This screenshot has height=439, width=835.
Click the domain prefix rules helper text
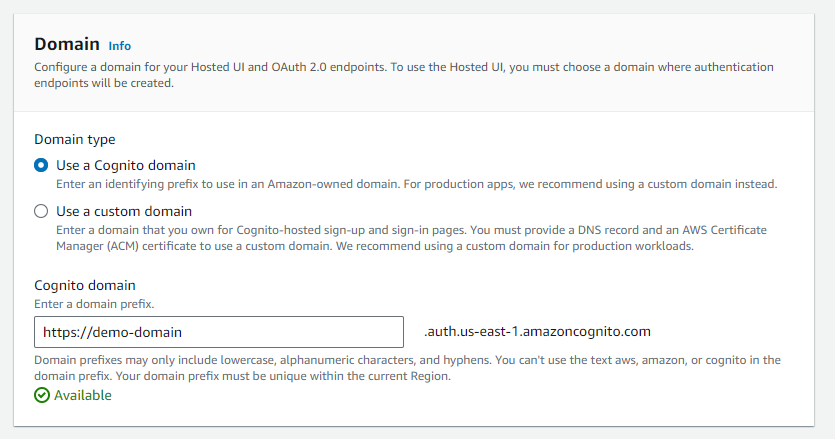(x=407, y=360)
